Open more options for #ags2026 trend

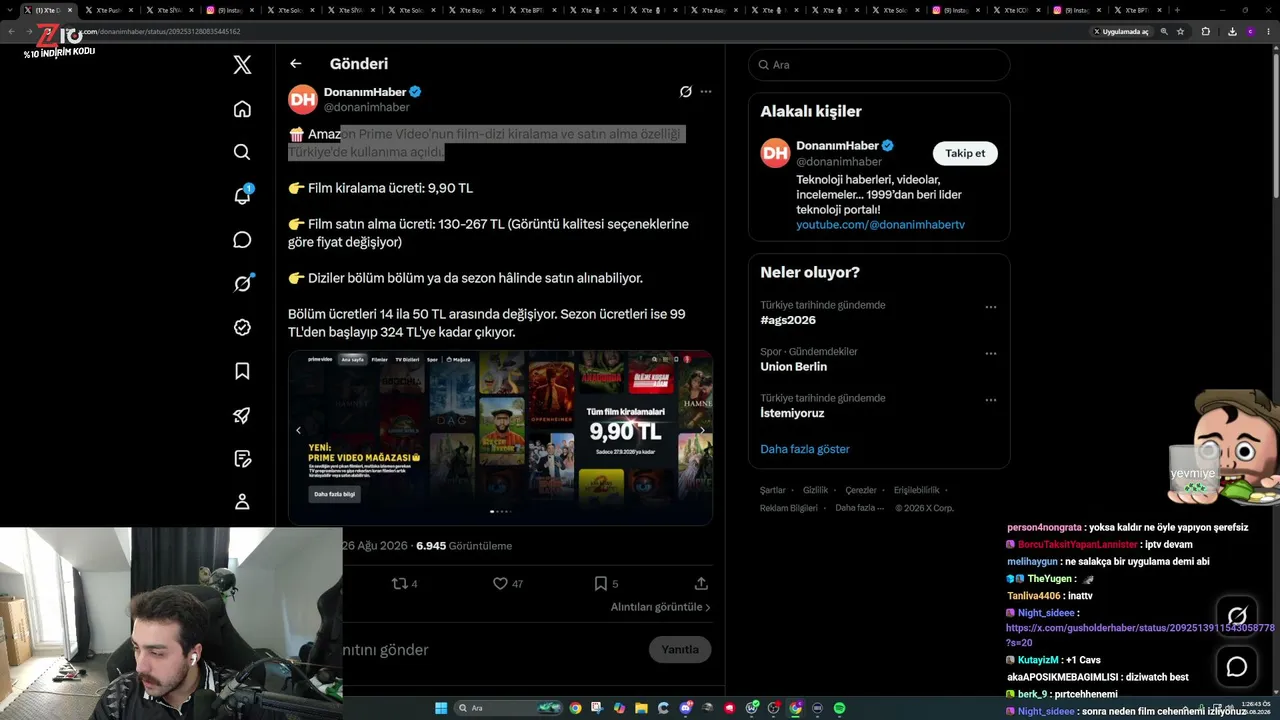tap(991, 307)
